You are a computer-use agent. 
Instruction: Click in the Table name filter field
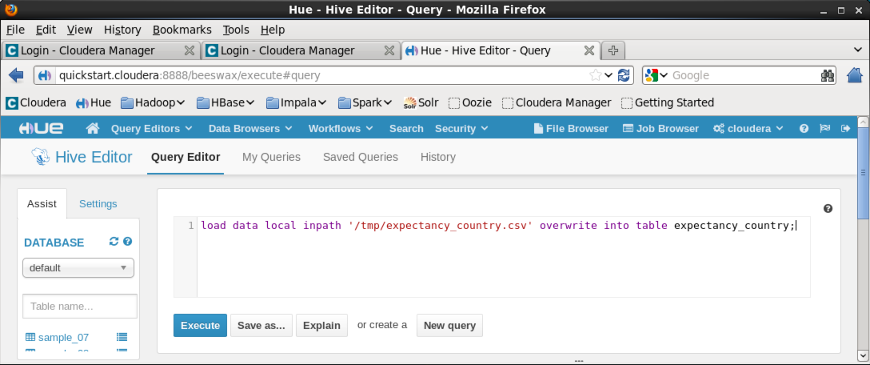point(80,306)
